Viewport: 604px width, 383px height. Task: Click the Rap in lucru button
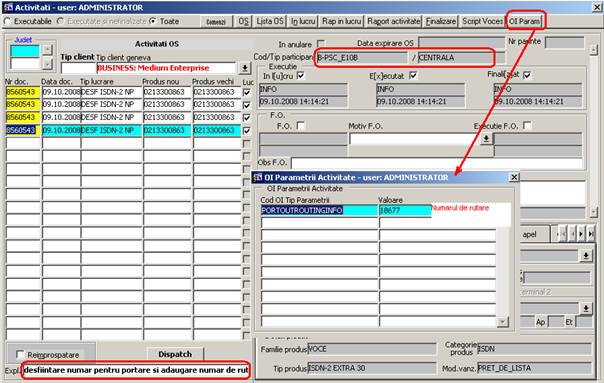tap(341, 21)
